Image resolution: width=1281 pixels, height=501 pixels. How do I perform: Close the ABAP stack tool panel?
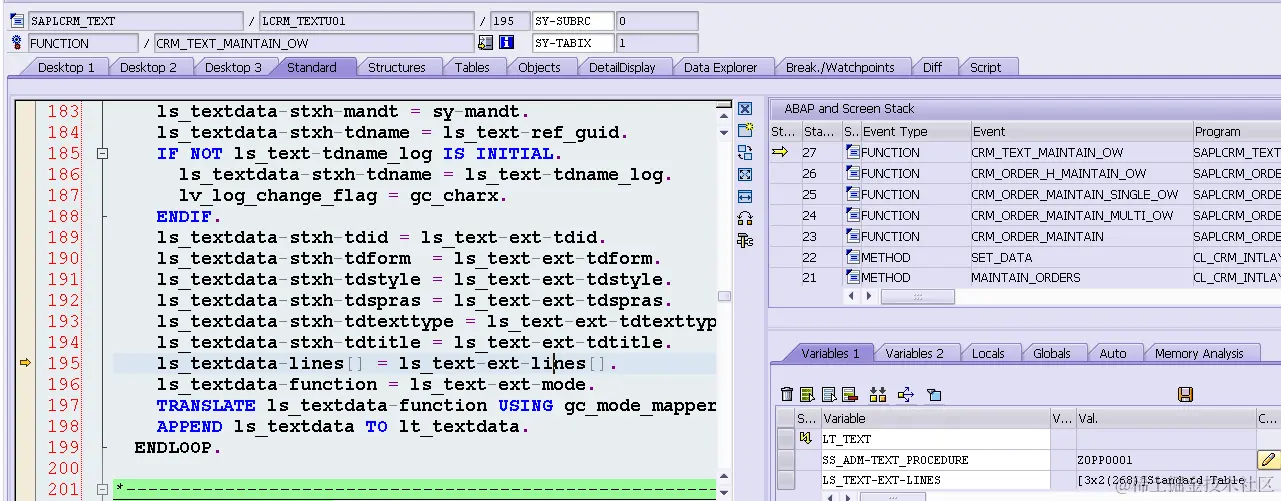tap(745, 108)
